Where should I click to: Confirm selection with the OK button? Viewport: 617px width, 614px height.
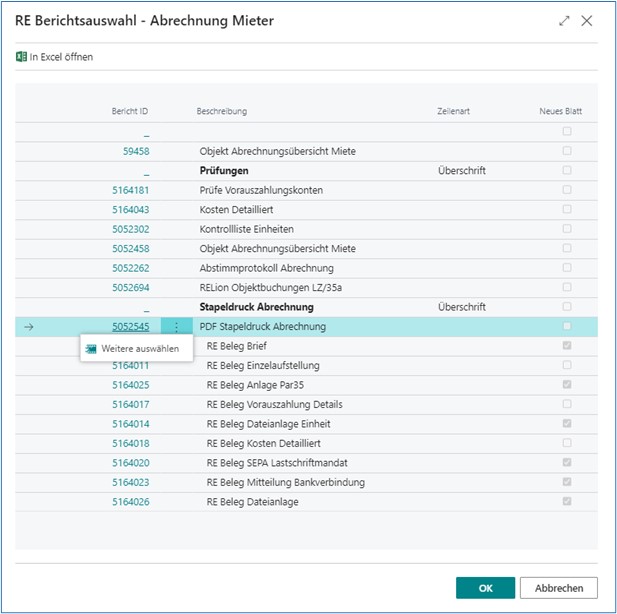485,588
